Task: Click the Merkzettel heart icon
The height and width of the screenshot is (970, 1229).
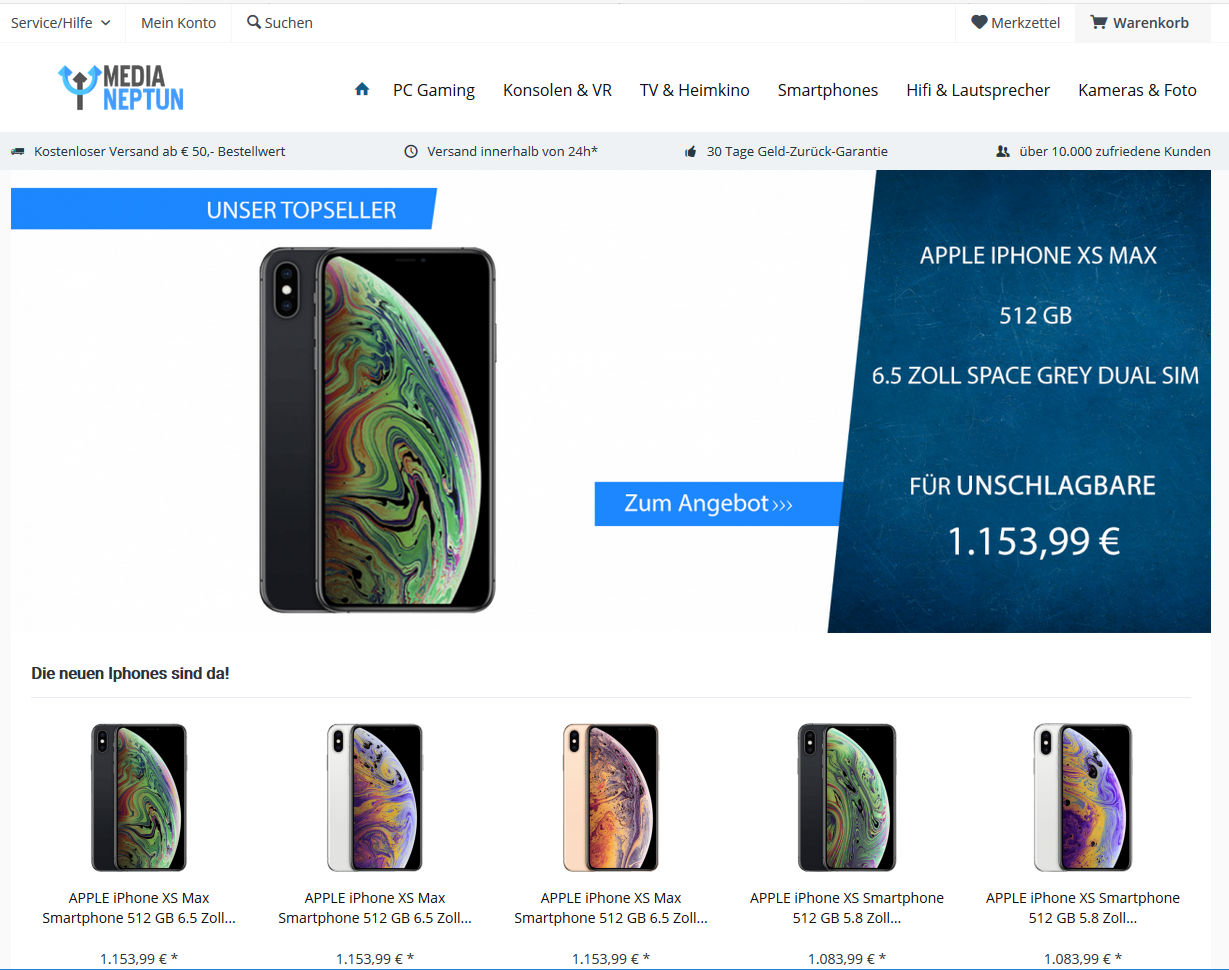Action: (979, 22)
